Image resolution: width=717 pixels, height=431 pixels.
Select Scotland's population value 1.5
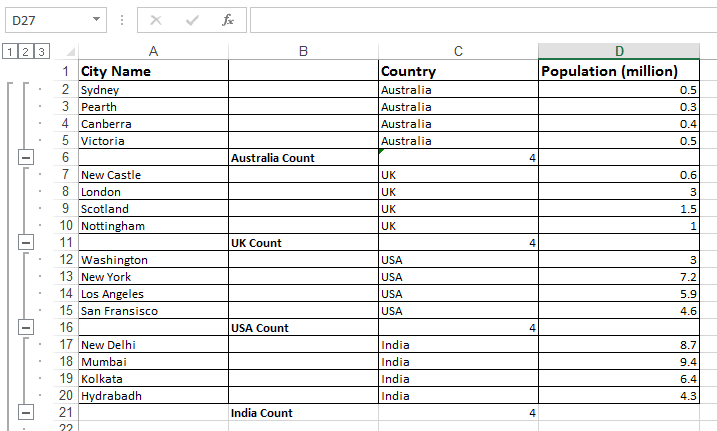pos(619,208)
